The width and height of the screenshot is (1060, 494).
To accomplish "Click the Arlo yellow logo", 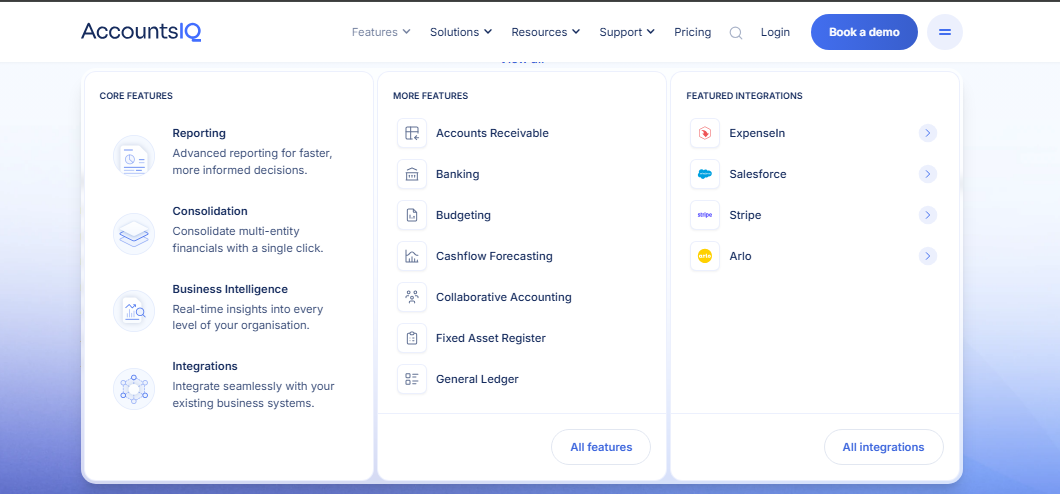I will 705,256.
